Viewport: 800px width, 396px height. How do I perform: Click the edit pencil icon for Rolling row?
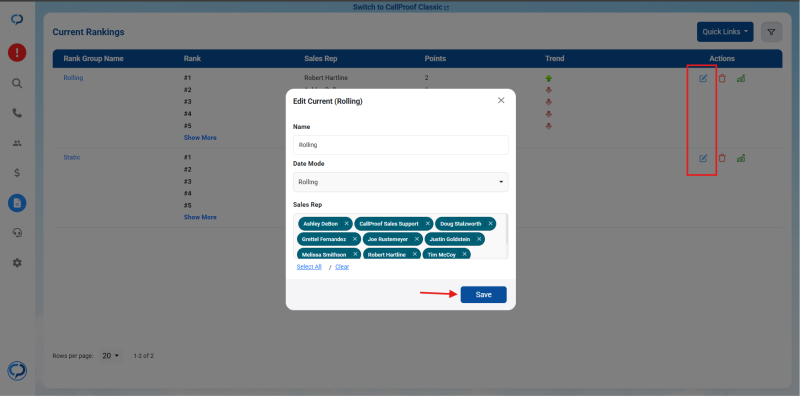703,79
